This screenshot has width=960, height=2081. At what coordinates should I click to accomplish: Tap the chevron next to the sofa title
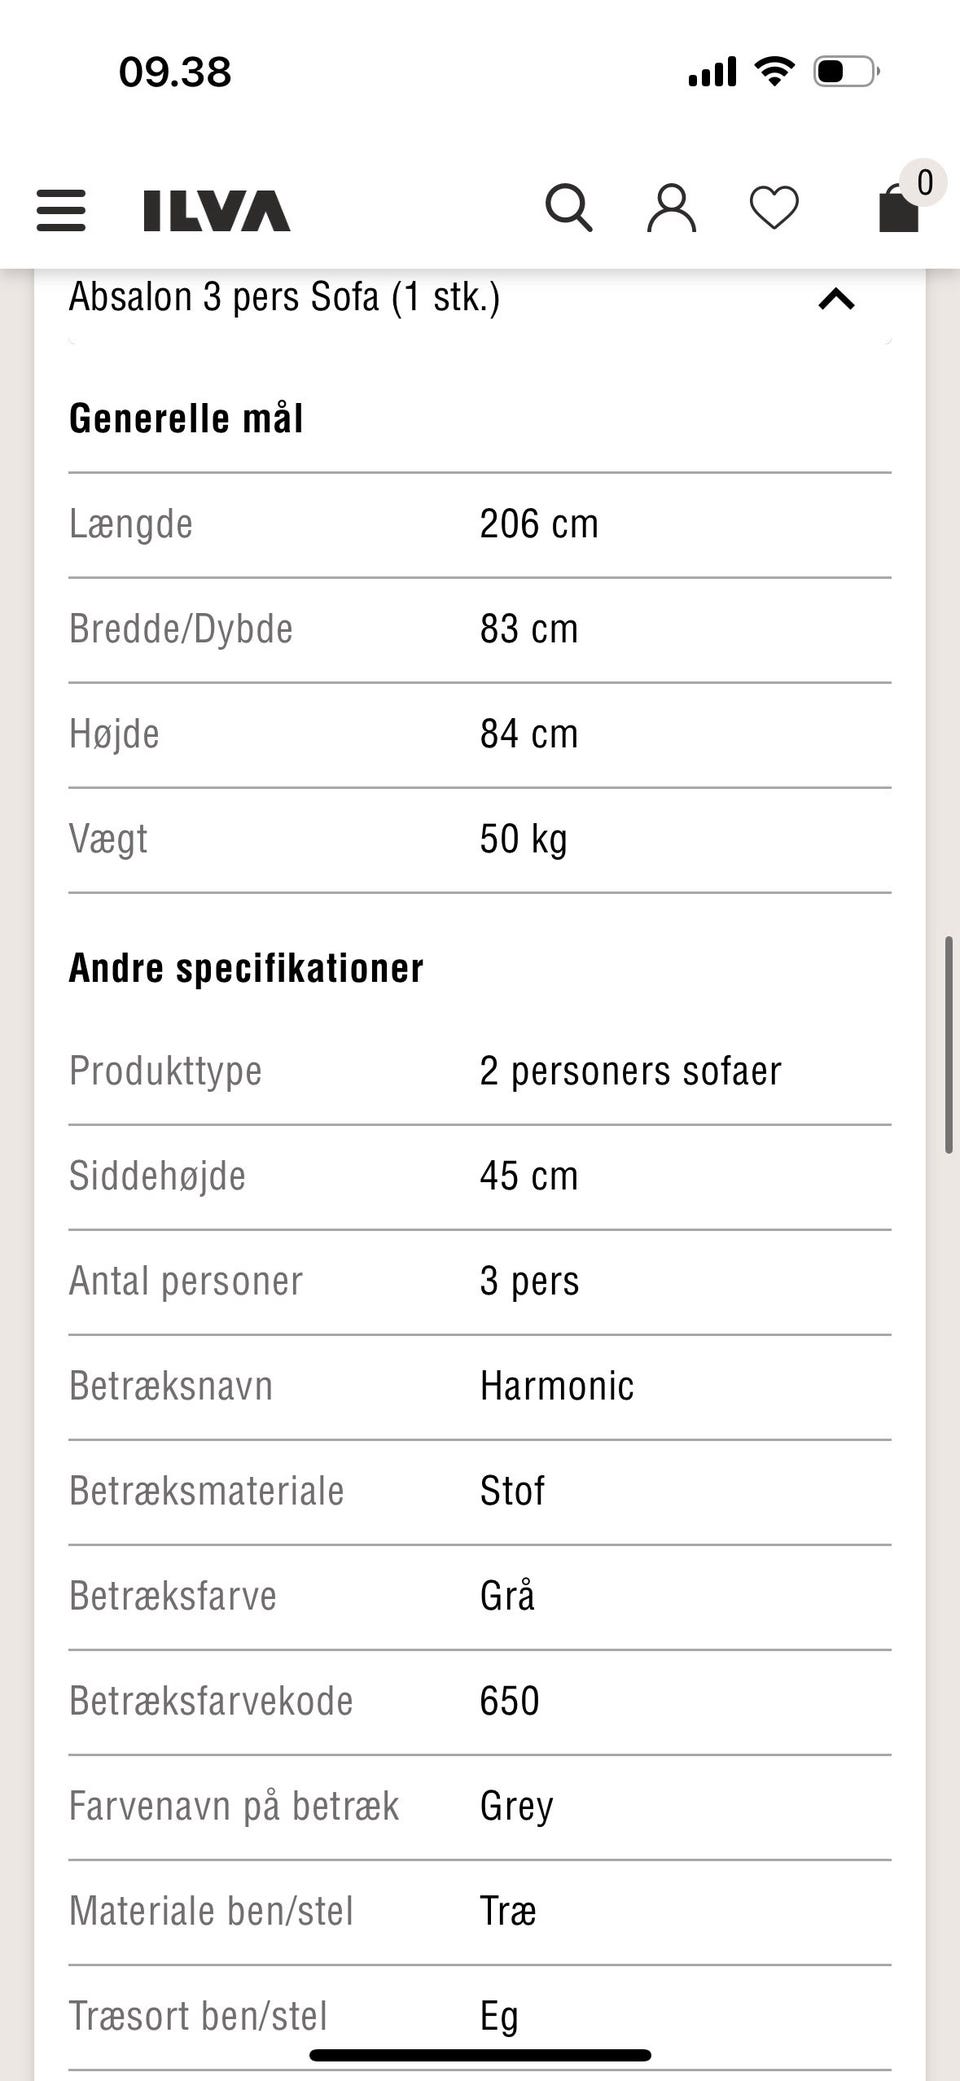point(837,299)
